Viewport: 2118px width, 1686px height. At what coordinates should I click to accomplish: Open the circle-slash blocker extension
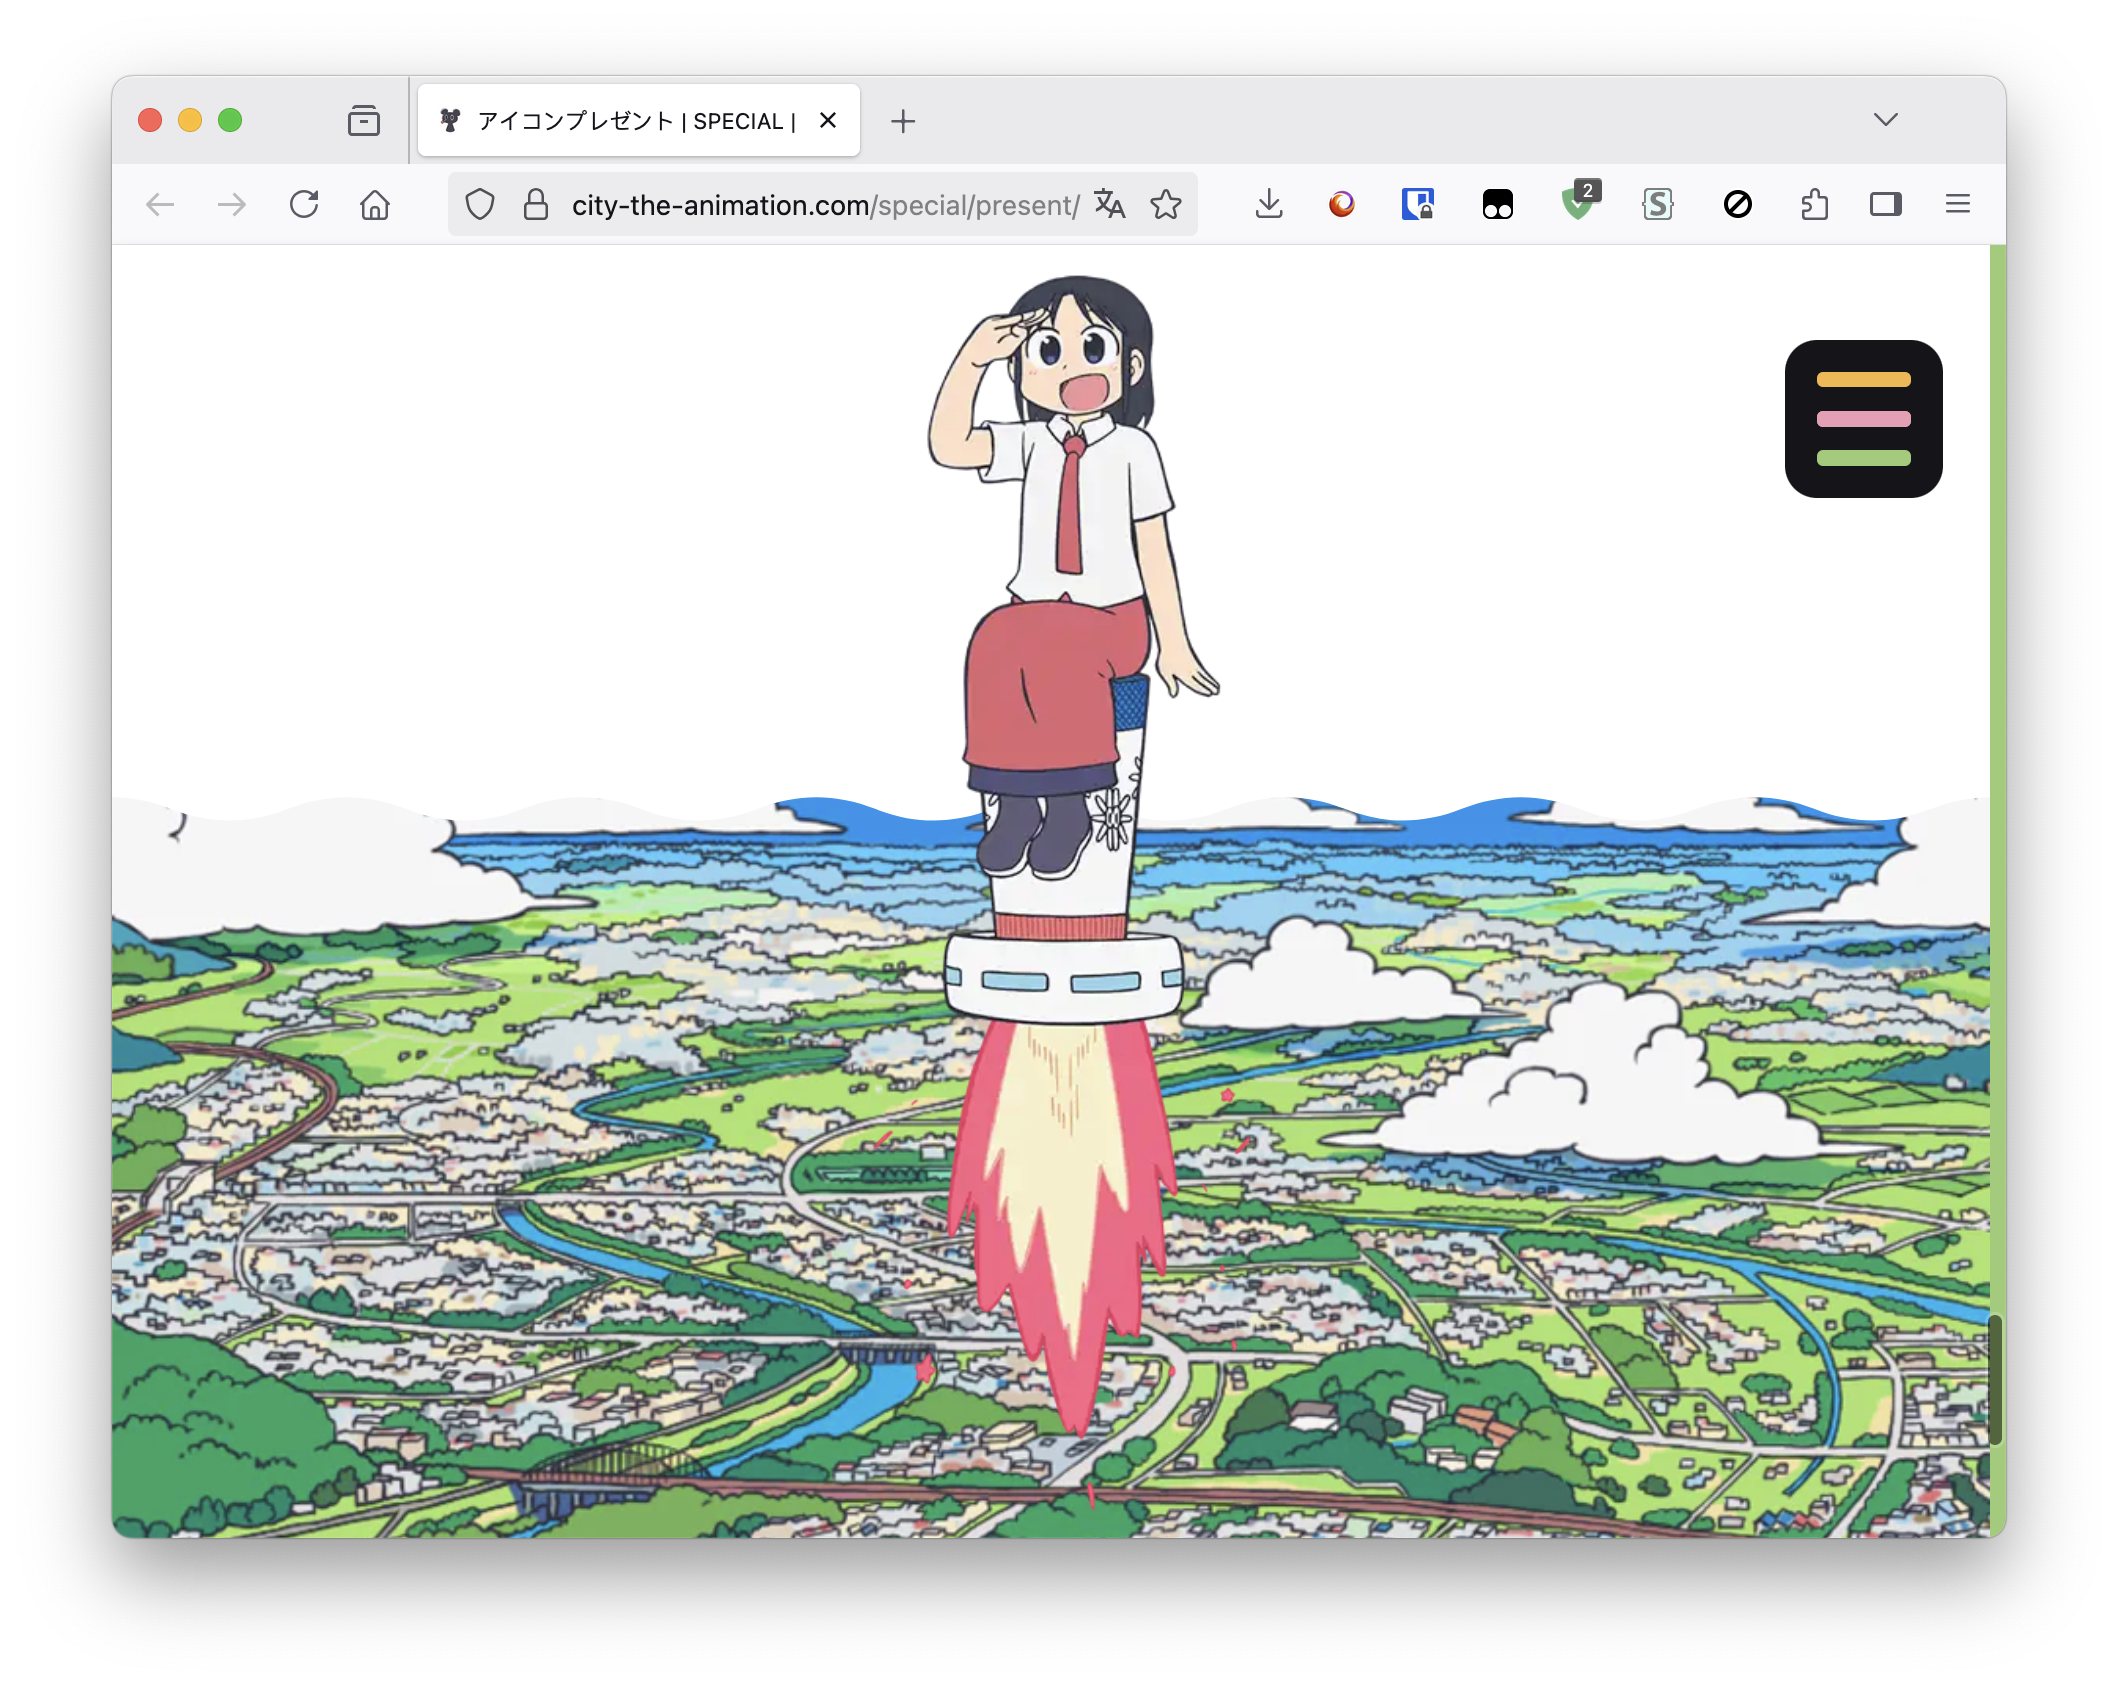point(1738,205)
